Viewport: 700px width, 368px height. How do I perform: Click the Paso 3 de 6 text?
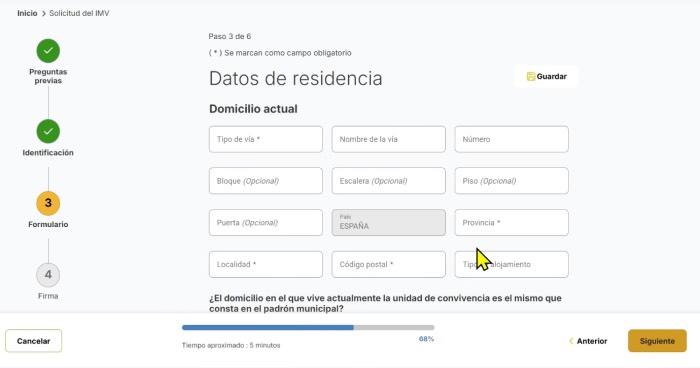point(229,36)
